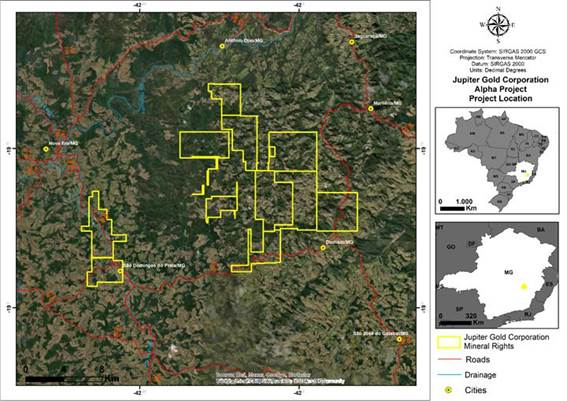Viewport: 567px width, 401px height.
Task: Click the Dionísio/MG city marker
Action: [x=323, y=248]
